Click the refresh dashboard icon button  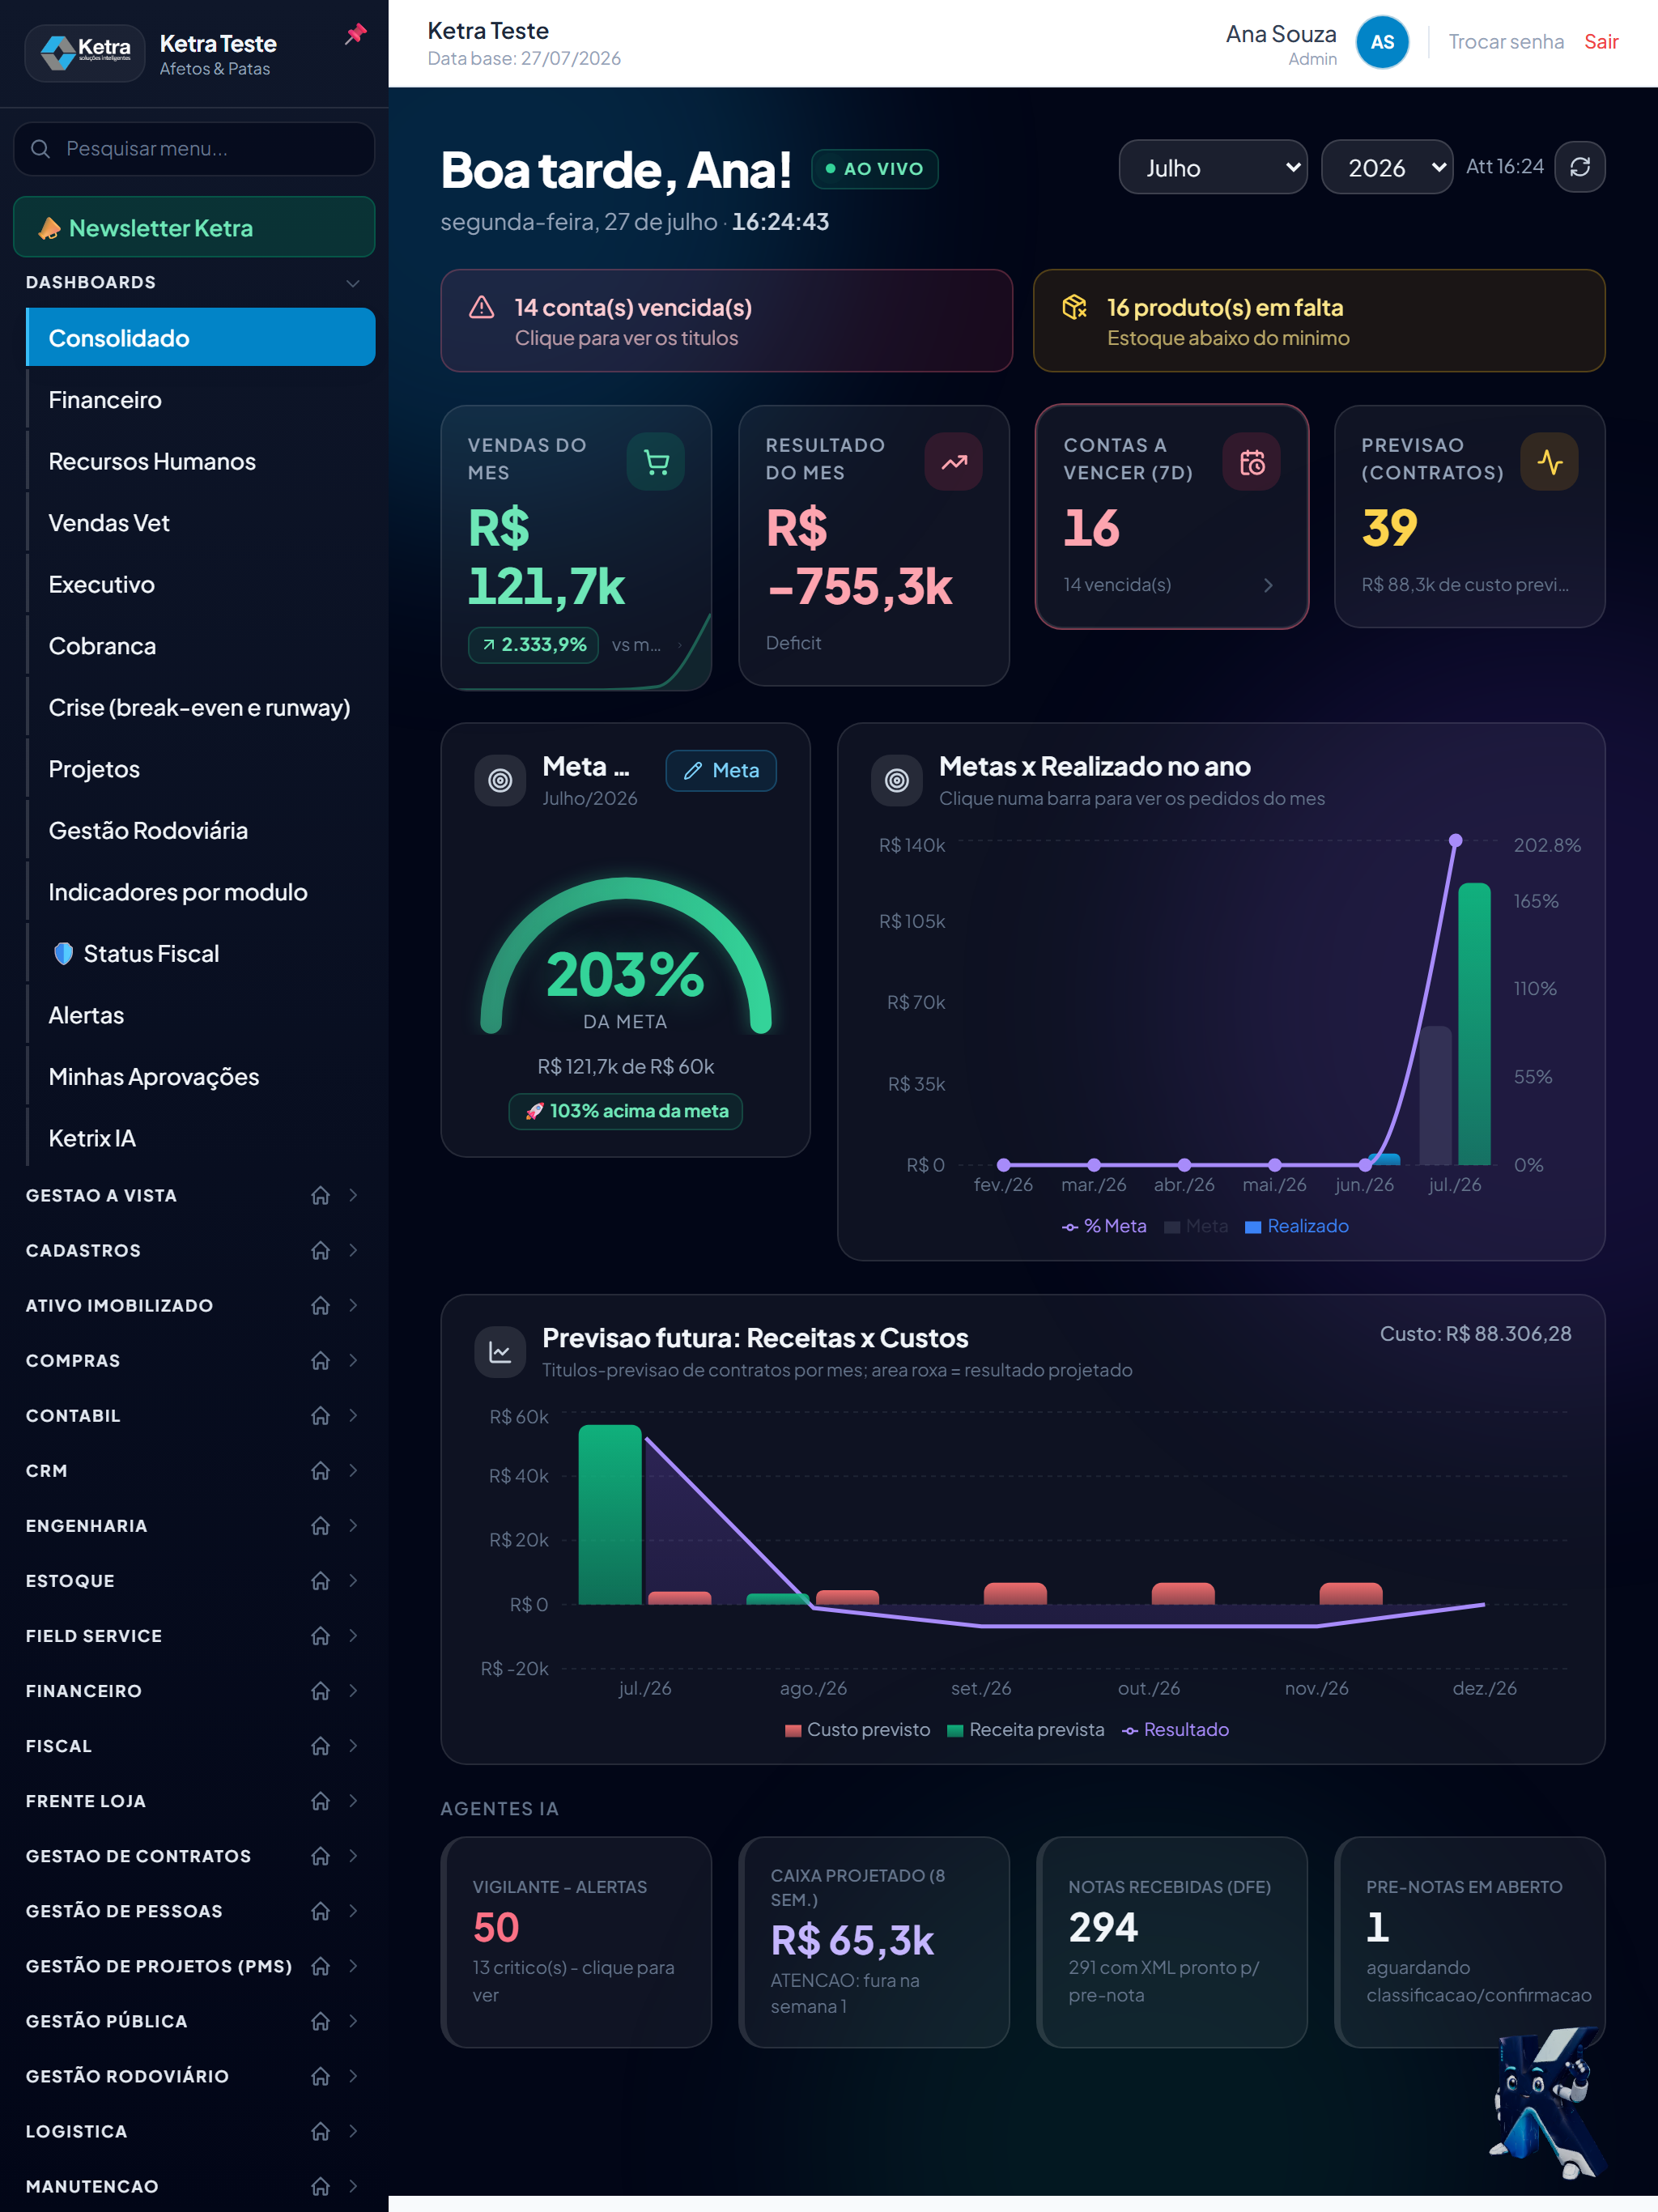point(1580,167)
